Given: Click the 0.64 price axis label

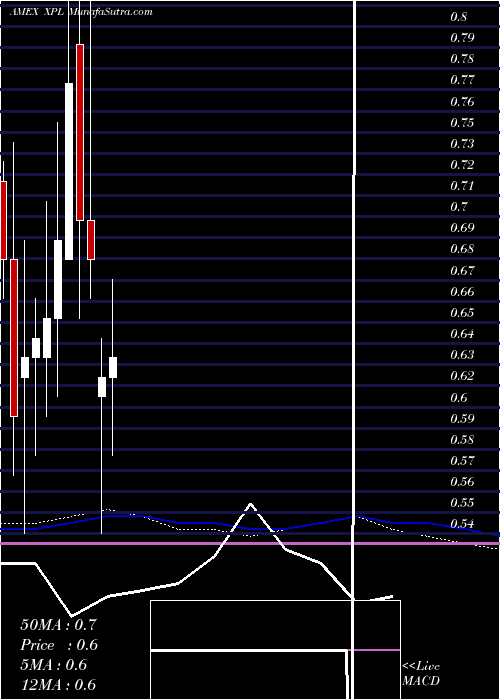Looking at the screenshot, I should (462, 334).
